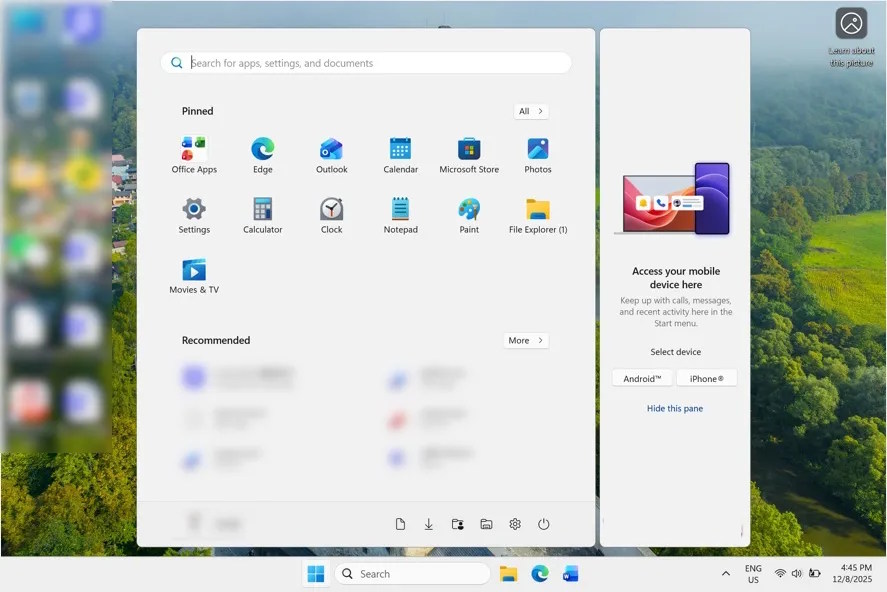Select Android as your mobile device
887x592 pixels.
click(x=641, y=378)
